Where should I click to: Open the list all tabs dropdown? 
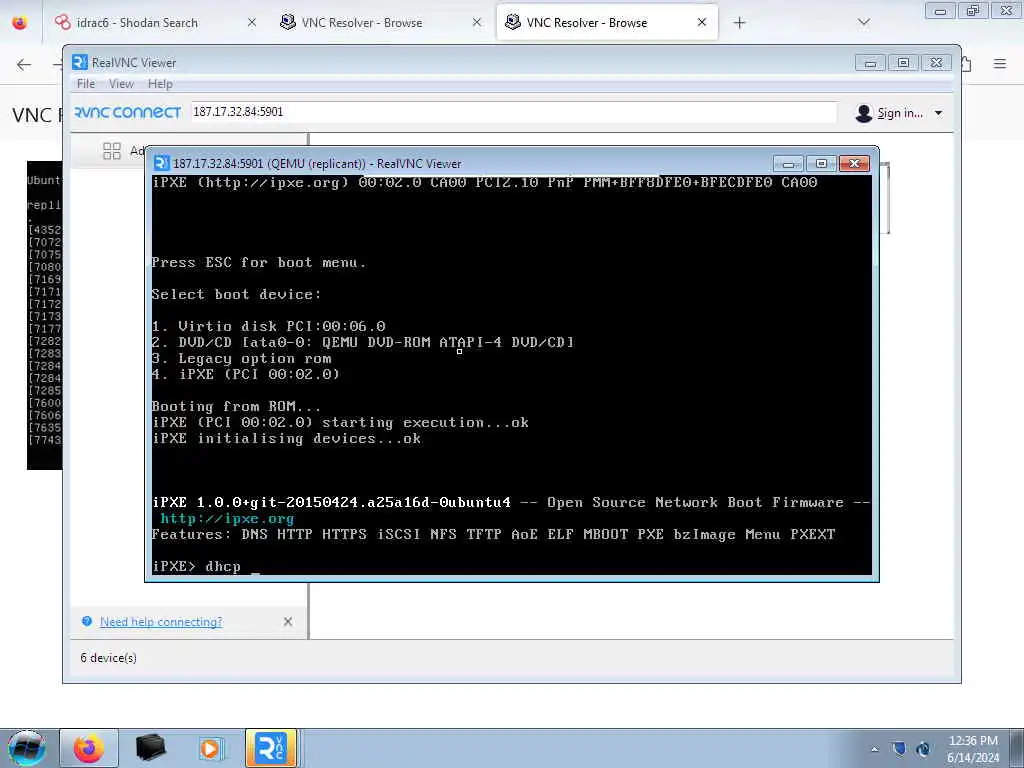(x=864, y=22)
